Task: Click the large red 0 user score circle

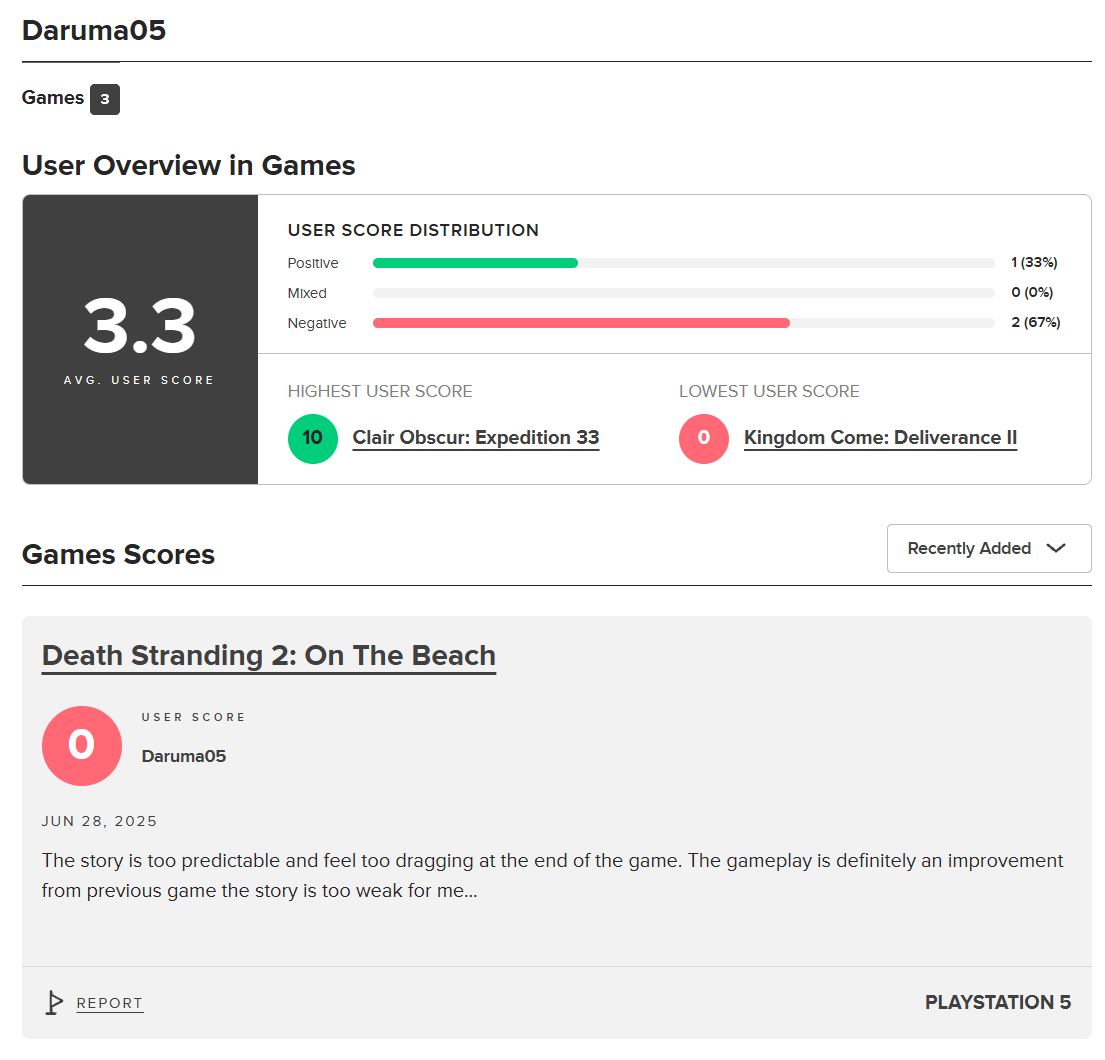Action: [x=82, y=746]
